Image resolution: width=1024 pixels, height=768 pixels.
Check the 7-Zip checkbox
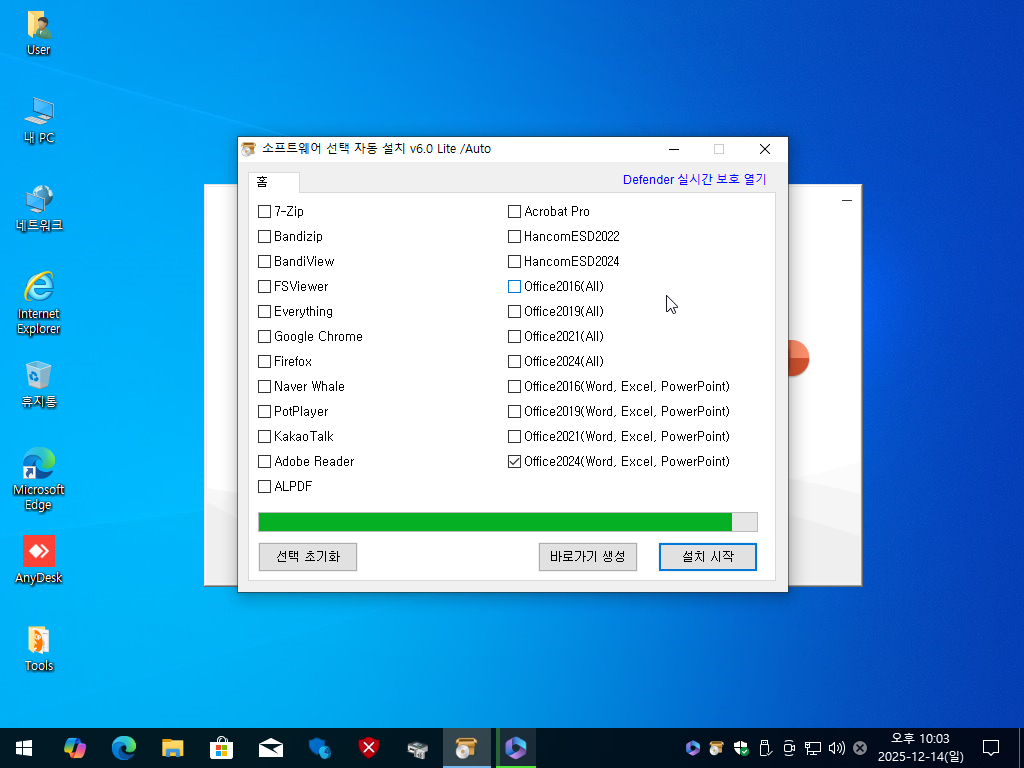coord(264,212)
